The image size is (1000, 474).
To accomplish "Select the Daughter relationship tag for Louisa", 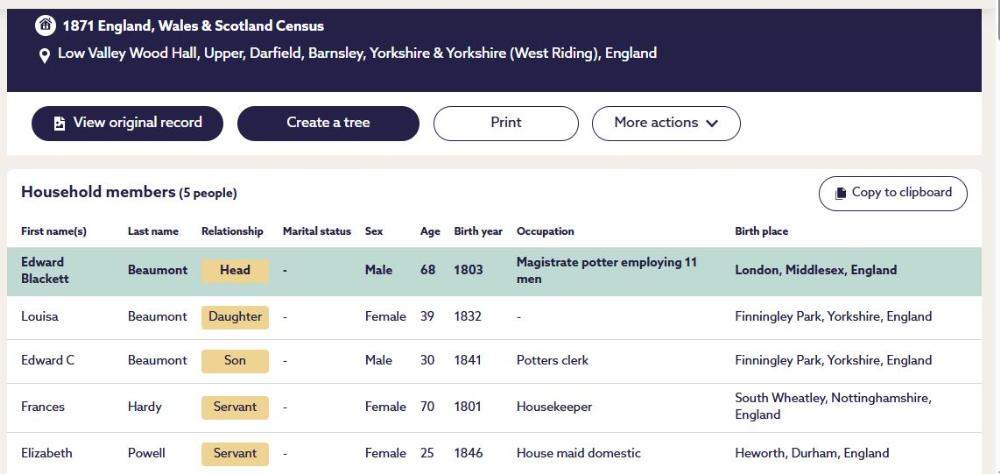I will tap(235, 317).
